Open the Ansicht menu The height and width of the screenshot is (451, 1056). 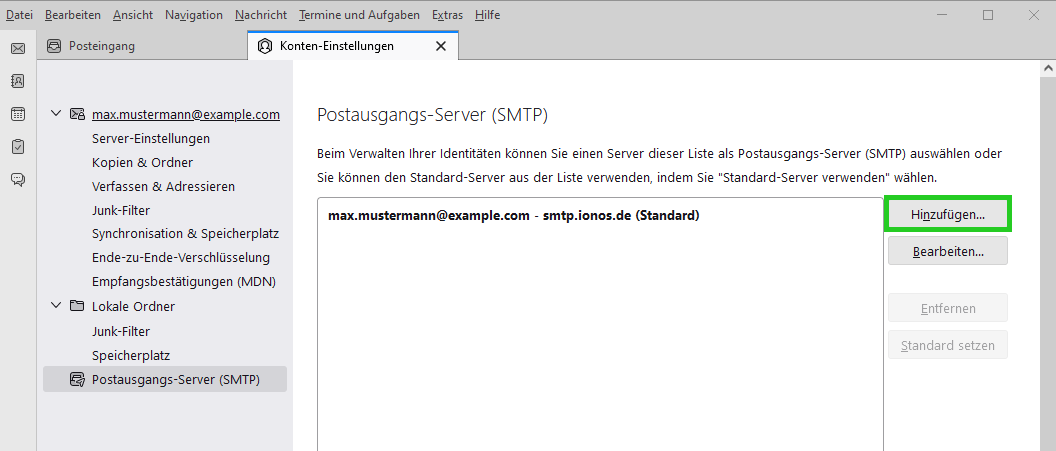(x=133, y=15)
